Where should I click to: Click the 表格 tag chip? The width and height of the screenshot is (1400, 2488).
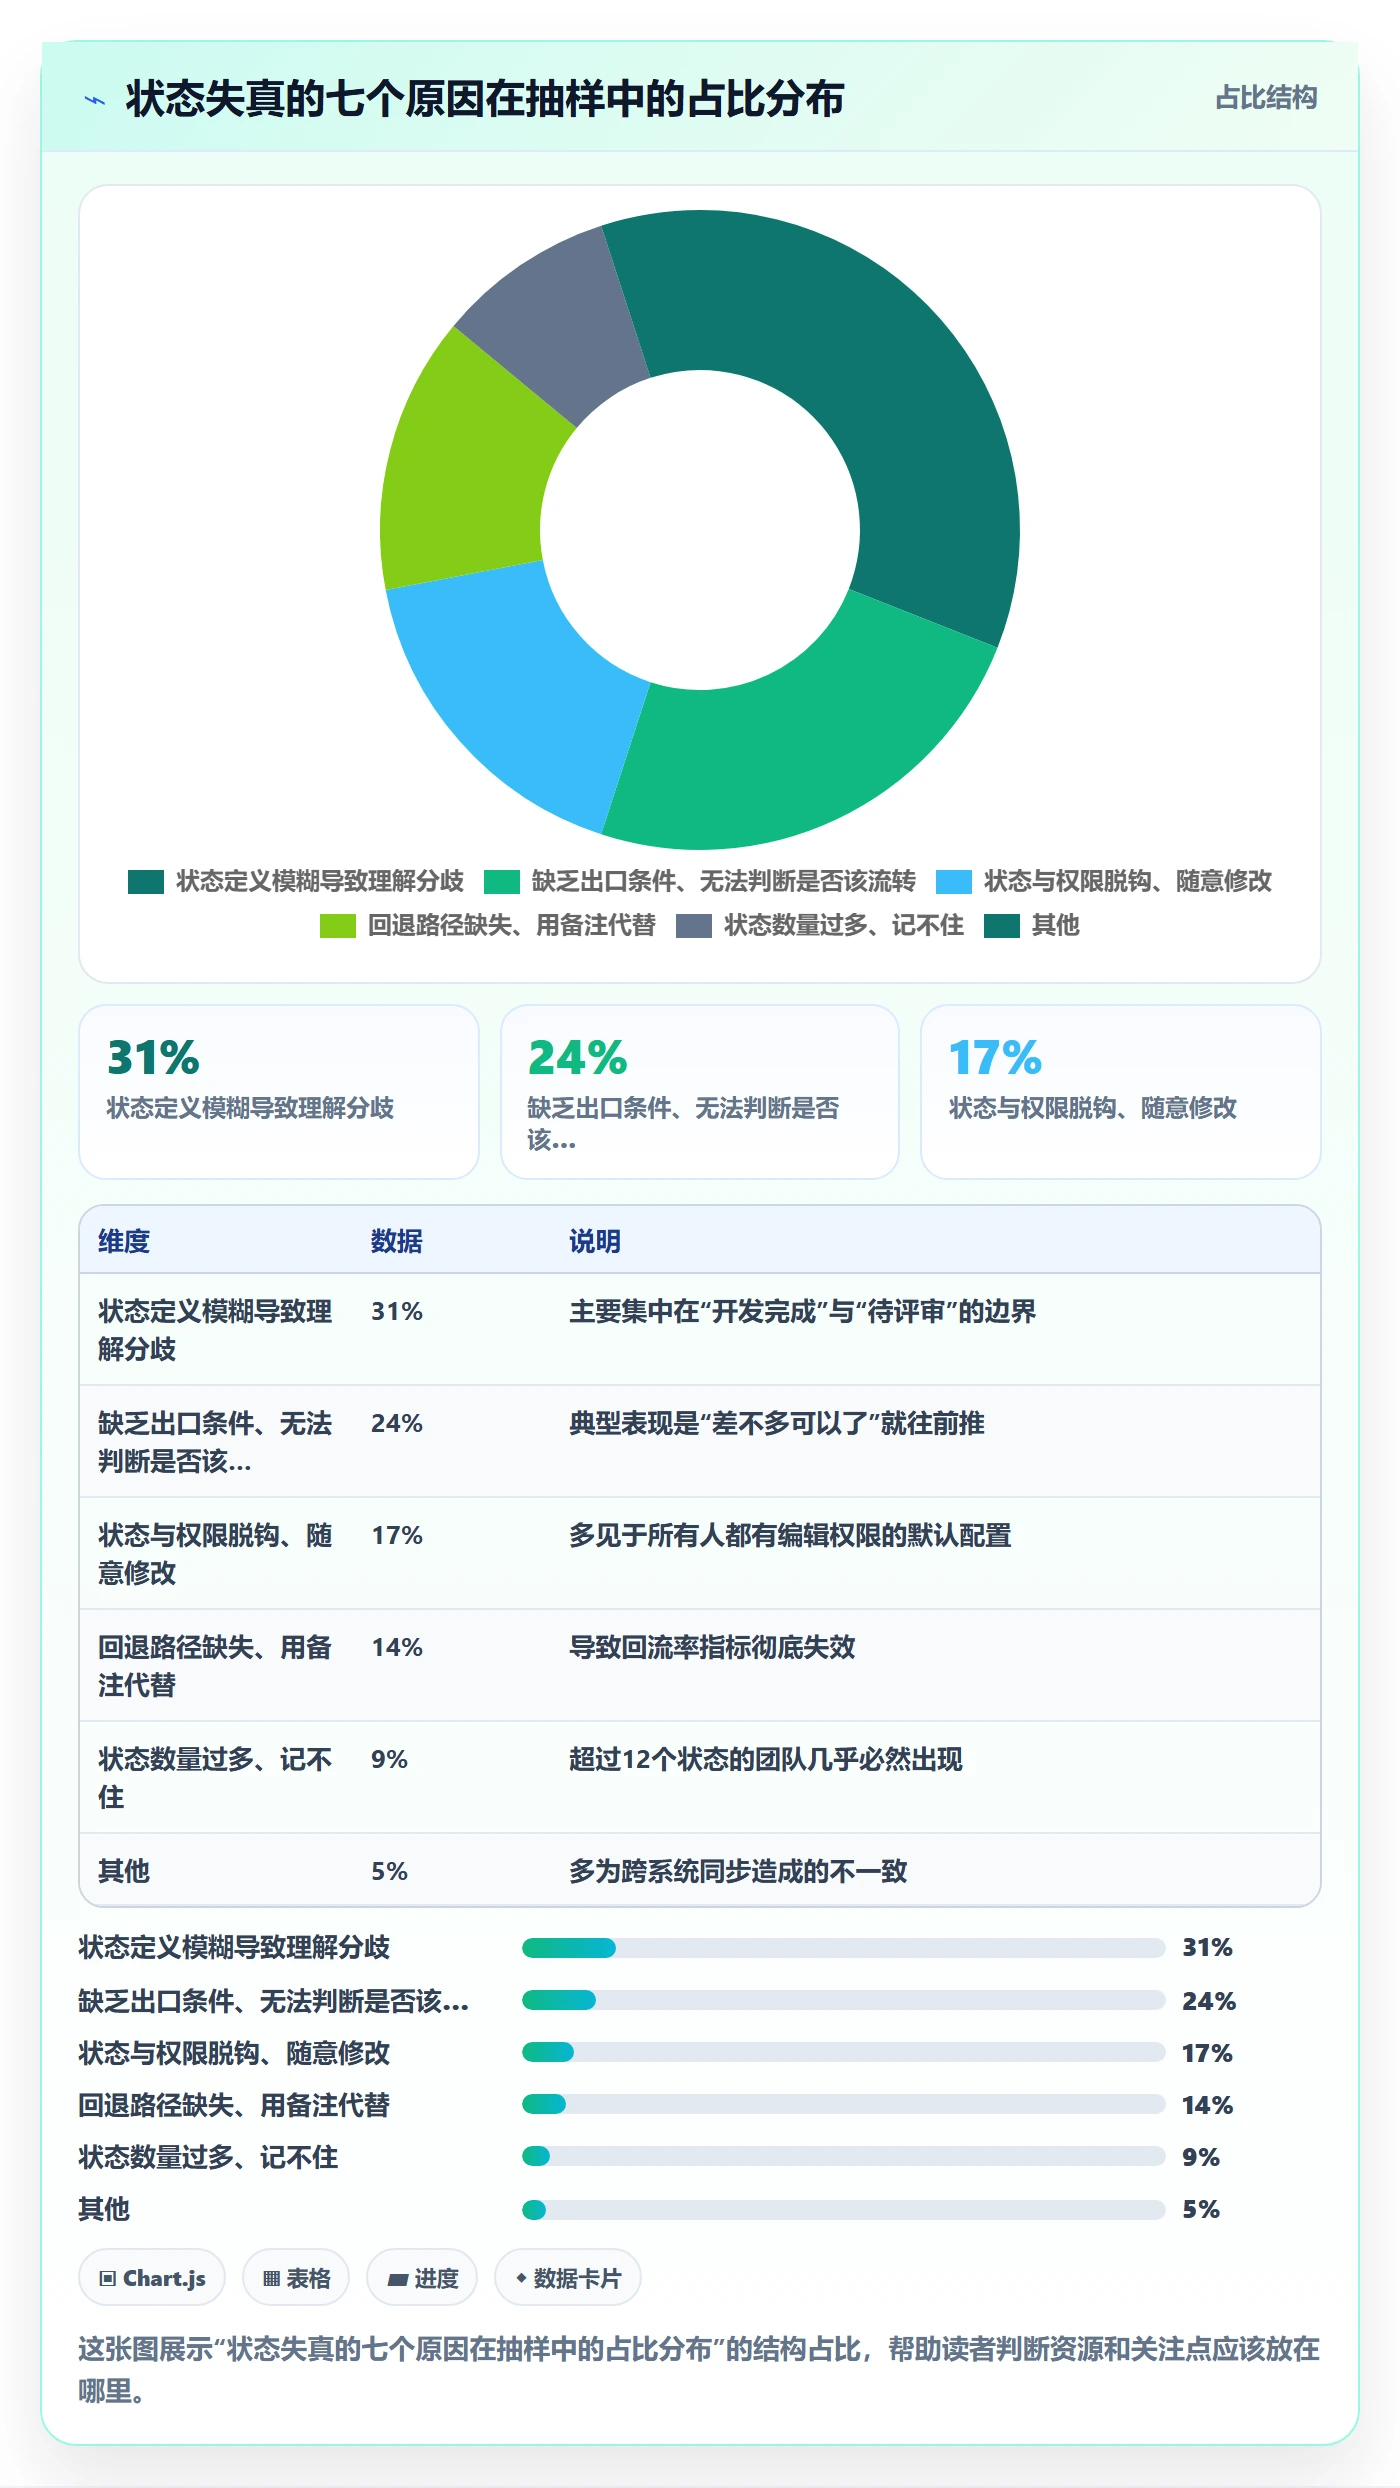[296, 2278]
